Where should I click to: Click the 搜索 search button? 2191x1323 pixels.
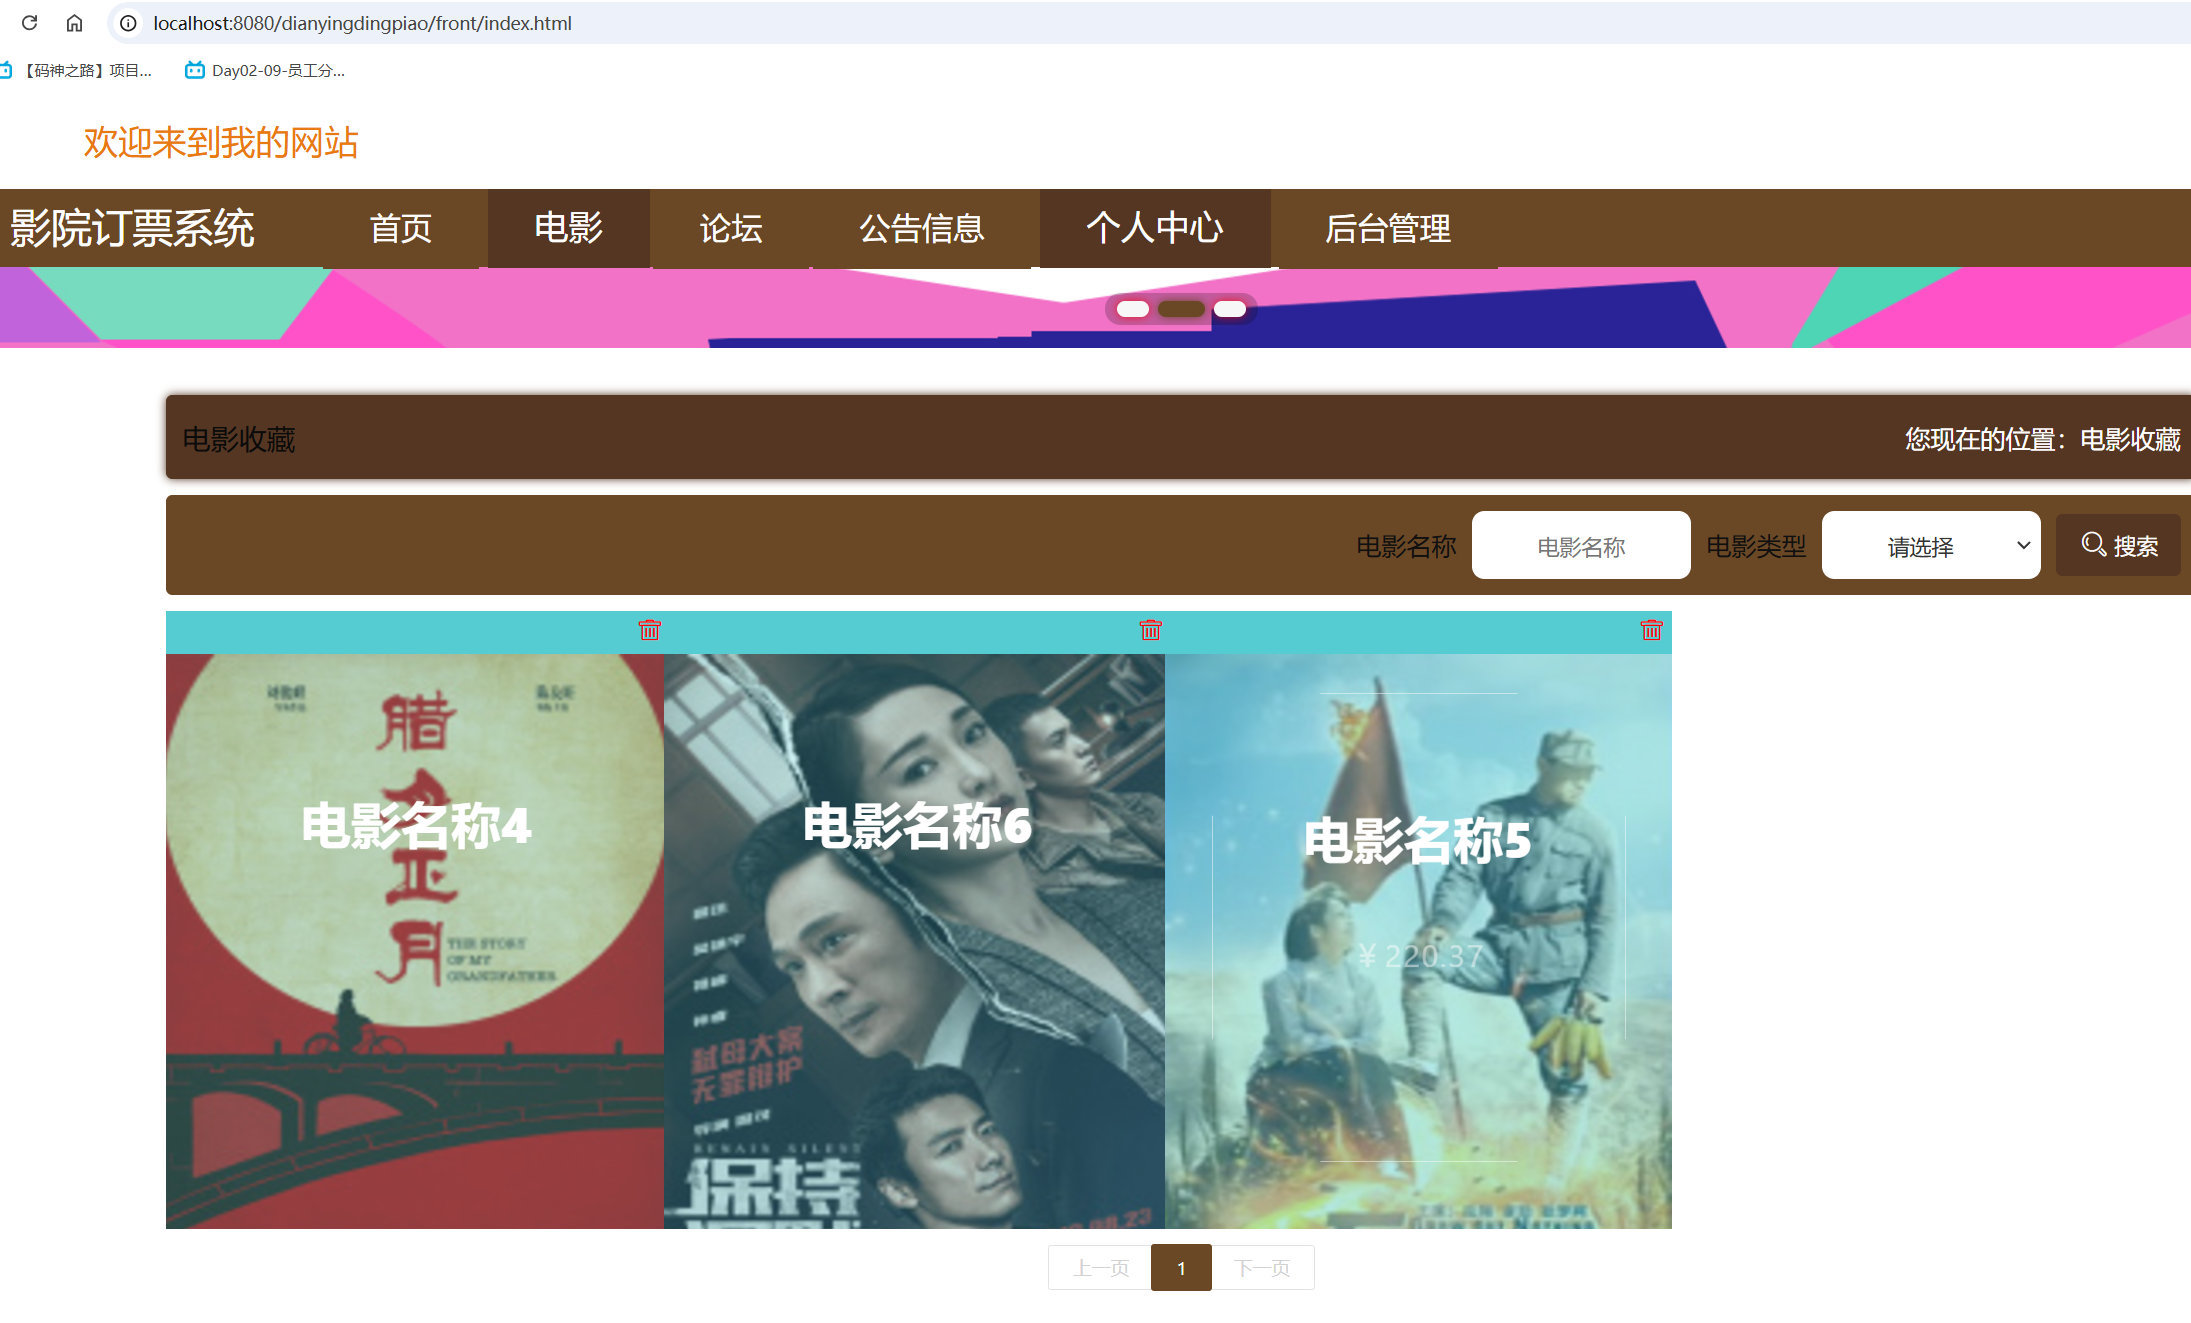pyautogui.click(x=2118, y=545)
